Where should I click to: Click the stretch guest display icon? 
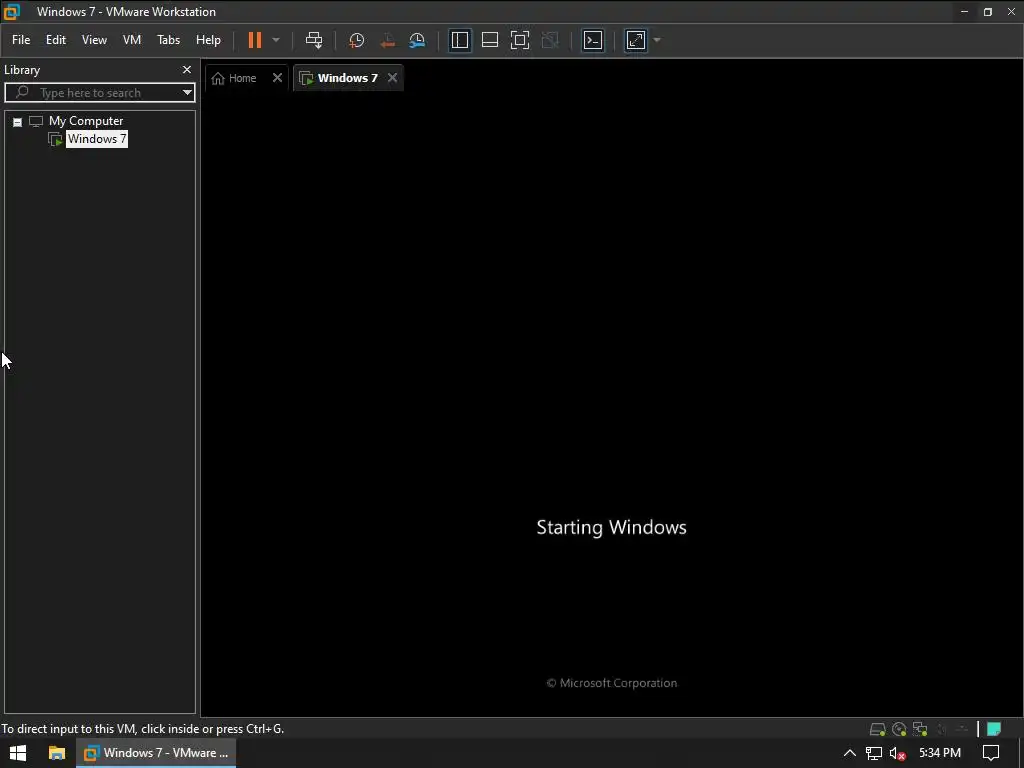[636, 40]
